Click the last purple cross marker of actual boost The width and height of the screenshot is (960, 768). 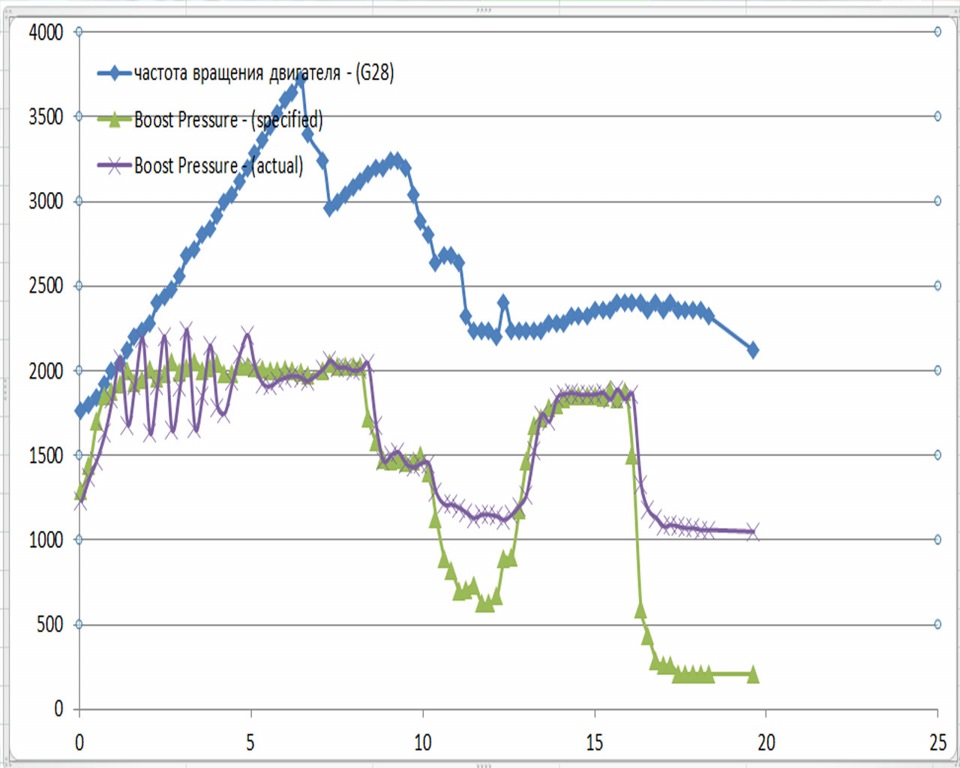(x=752, y=531)
